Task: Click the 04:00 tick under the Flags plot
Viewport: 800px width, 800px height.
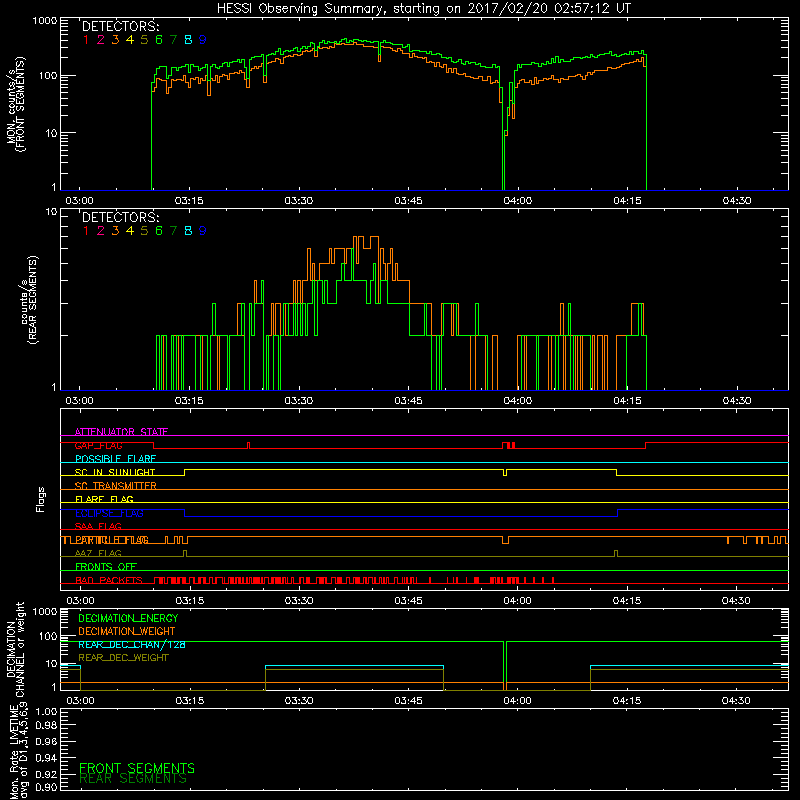Action: (517, 601)
